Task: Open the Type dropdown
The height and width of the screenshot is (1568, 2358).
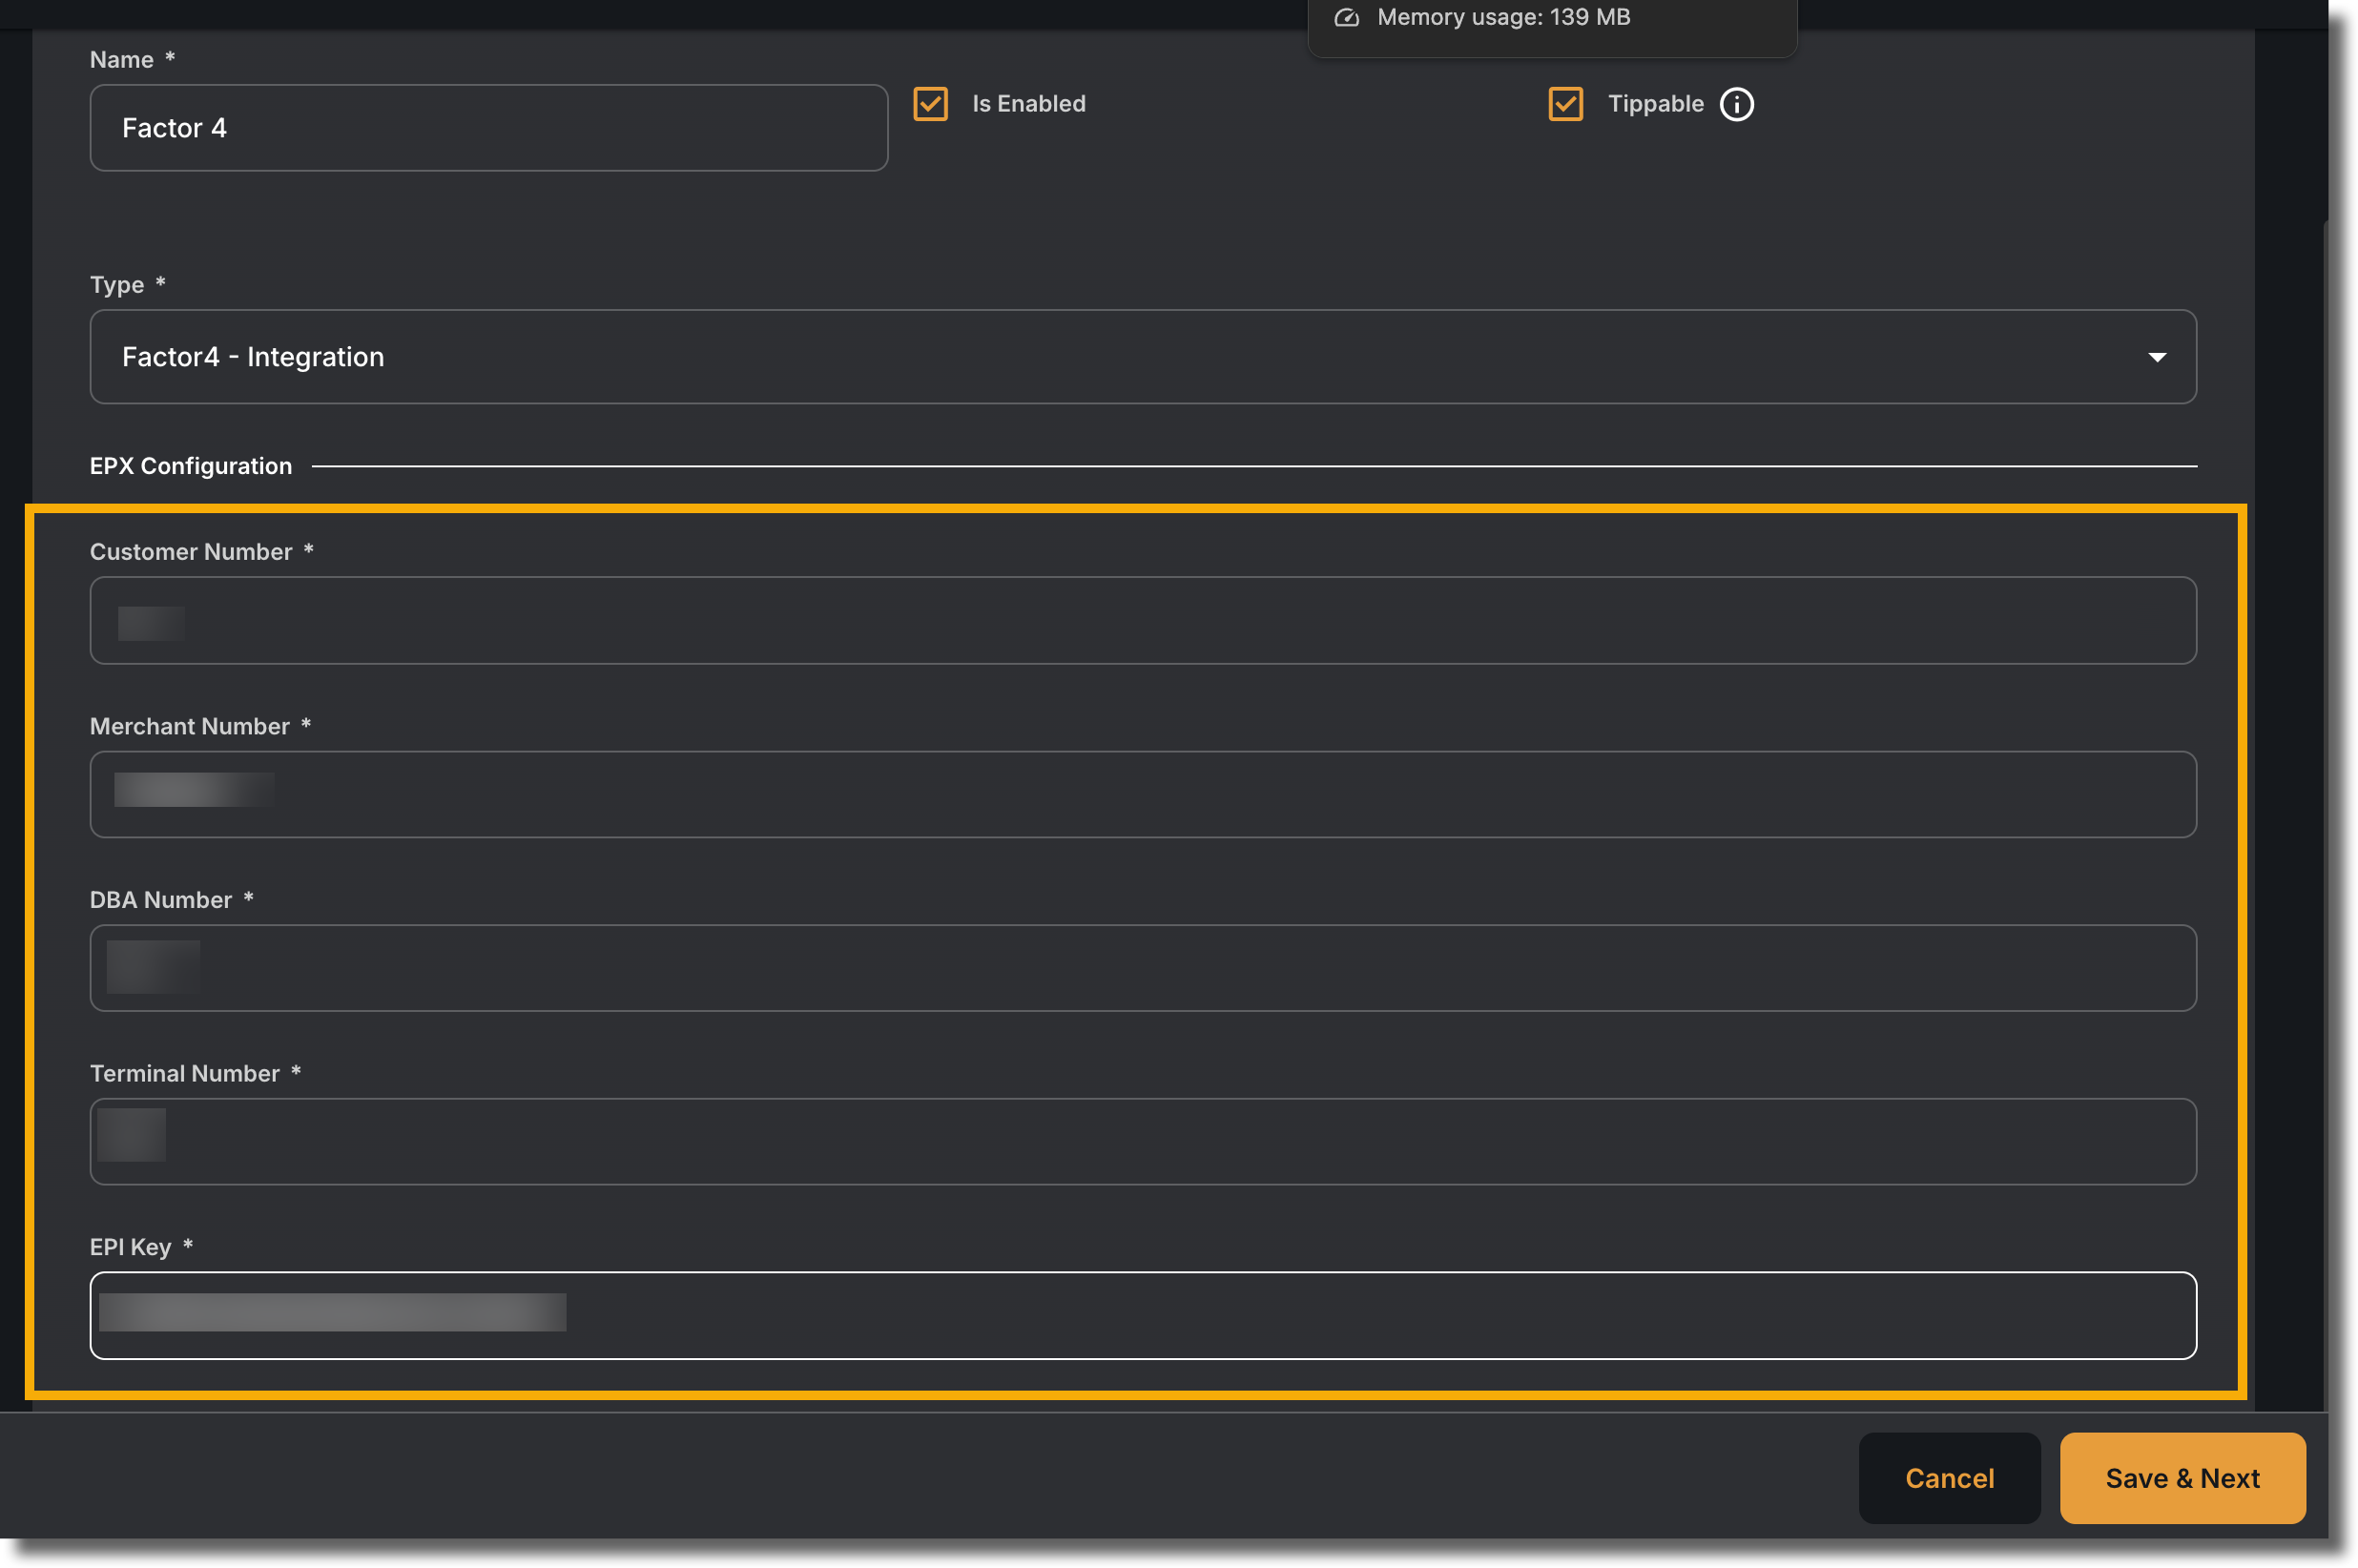Action: (x=1142, y=357)
